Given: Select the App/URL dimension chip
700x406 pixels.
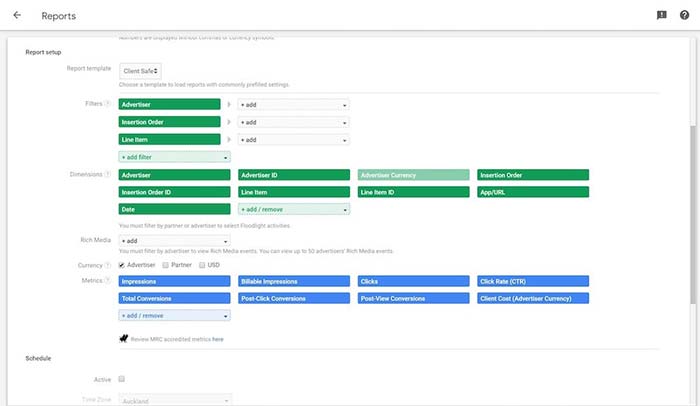Looking at the screenshot, I should 533,192.
